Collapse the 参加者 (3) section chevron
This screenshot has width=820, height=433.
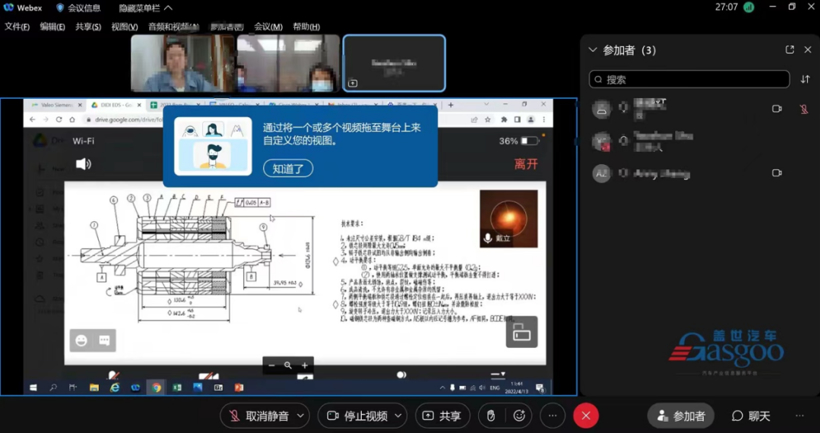(593, 50)
